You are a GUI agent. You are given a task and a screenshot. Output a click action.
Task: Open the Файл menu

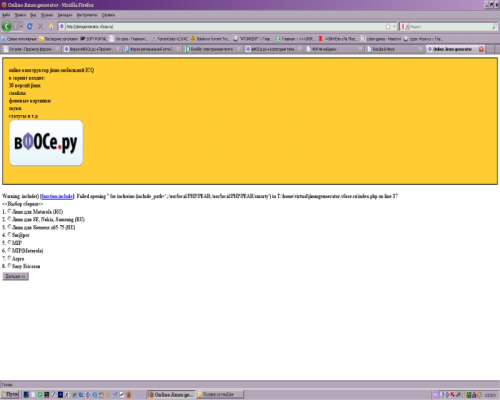point(6,15)
